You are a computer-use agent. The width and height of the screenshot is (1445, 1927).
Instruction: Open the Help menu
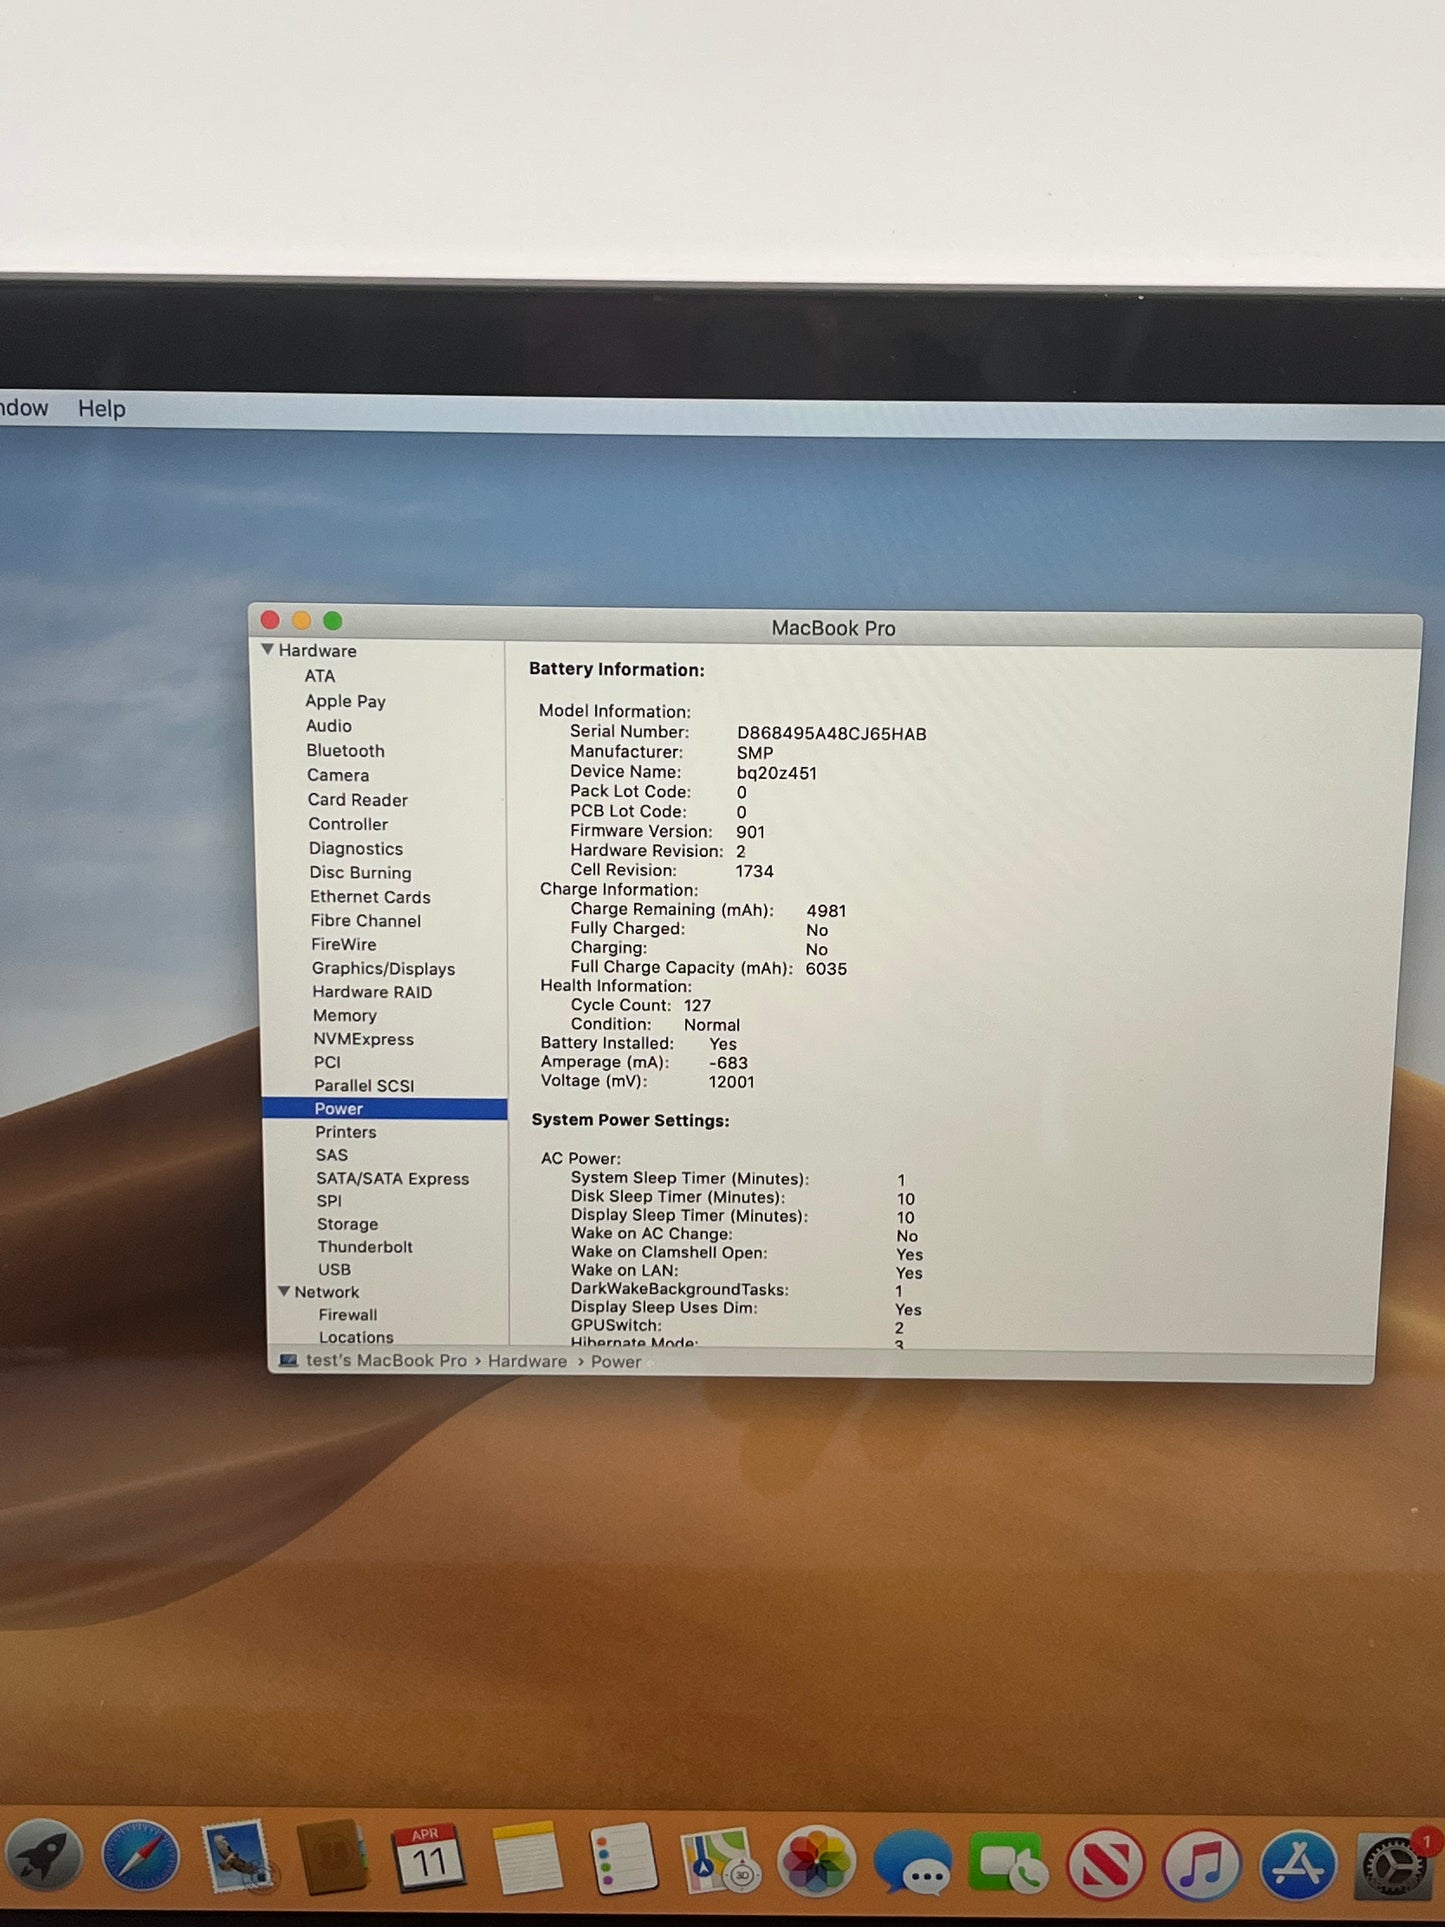[102, 408]
